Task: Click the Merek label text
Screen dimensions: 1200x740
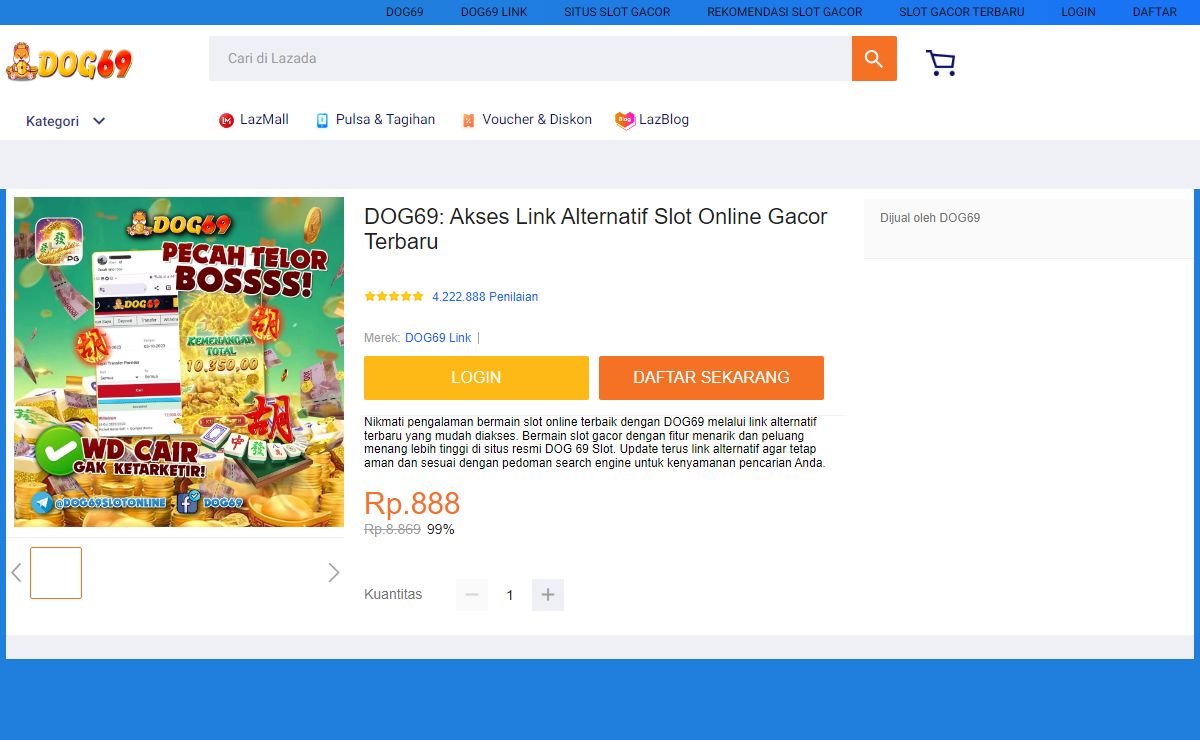Action: tap(382, 338)
